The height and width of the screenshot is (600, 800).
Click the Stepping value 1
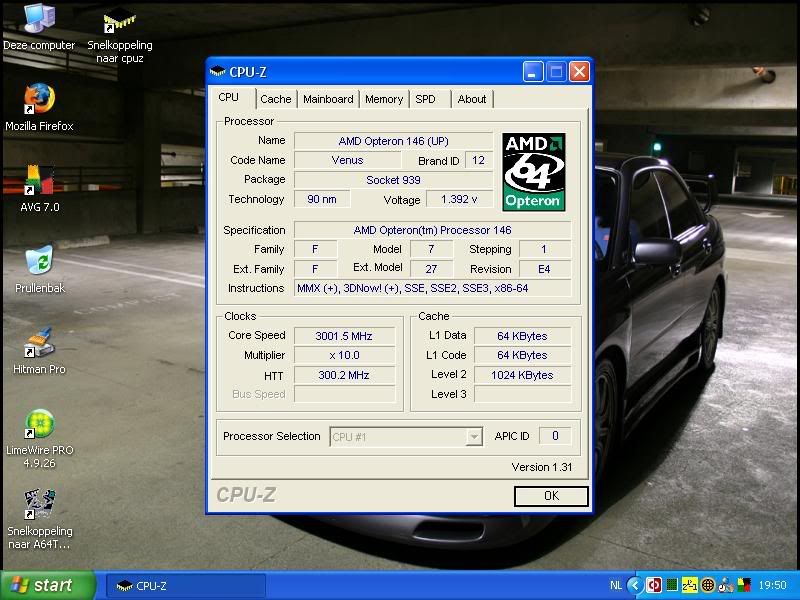[544, 249]
